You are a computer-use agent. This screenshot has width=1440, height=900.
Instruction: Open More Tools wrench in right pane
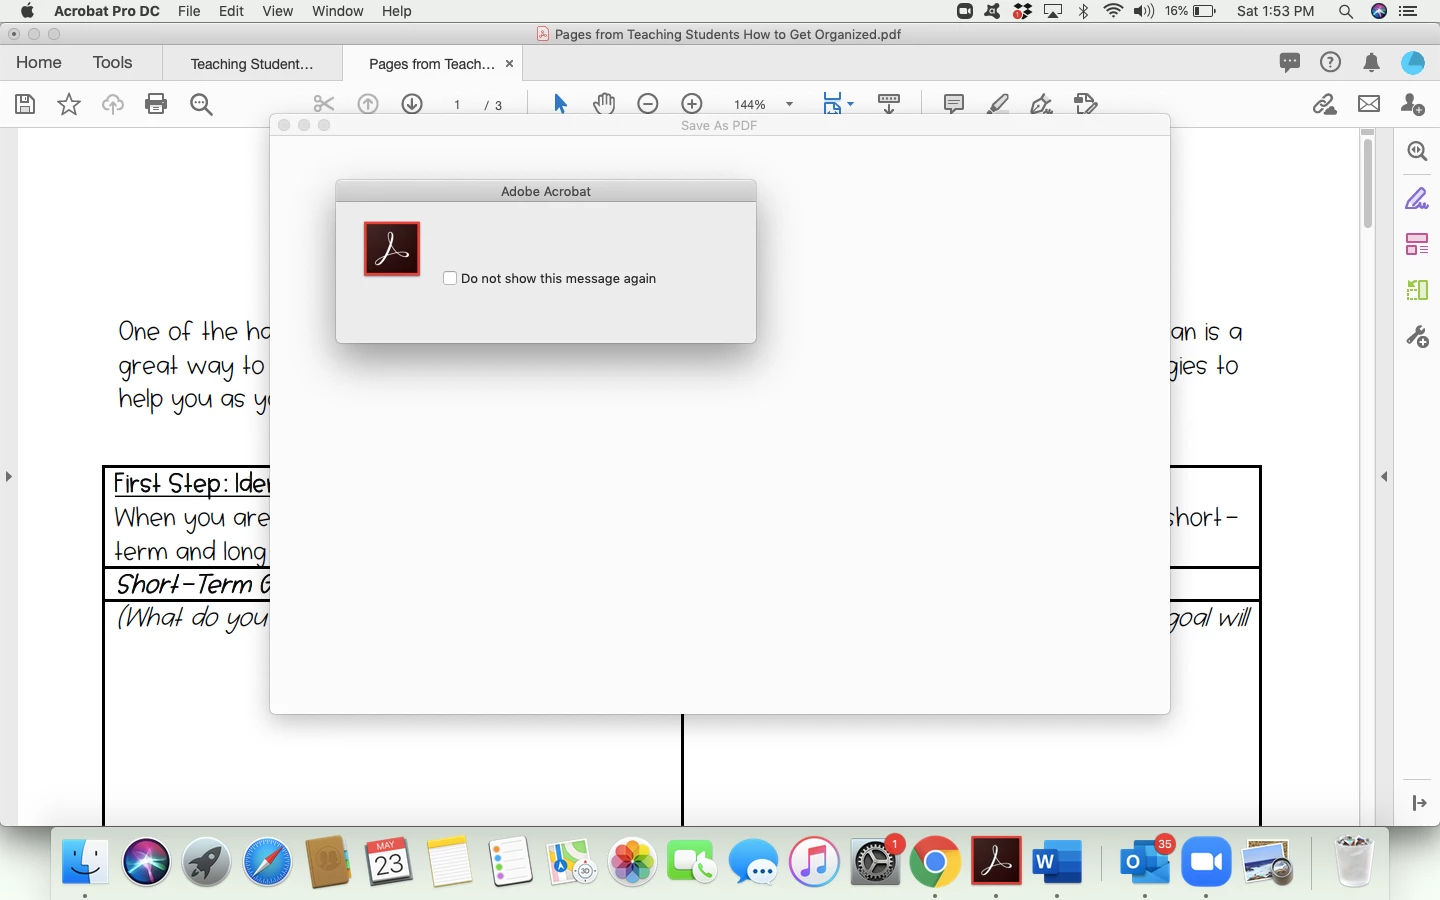[1417, 337]
